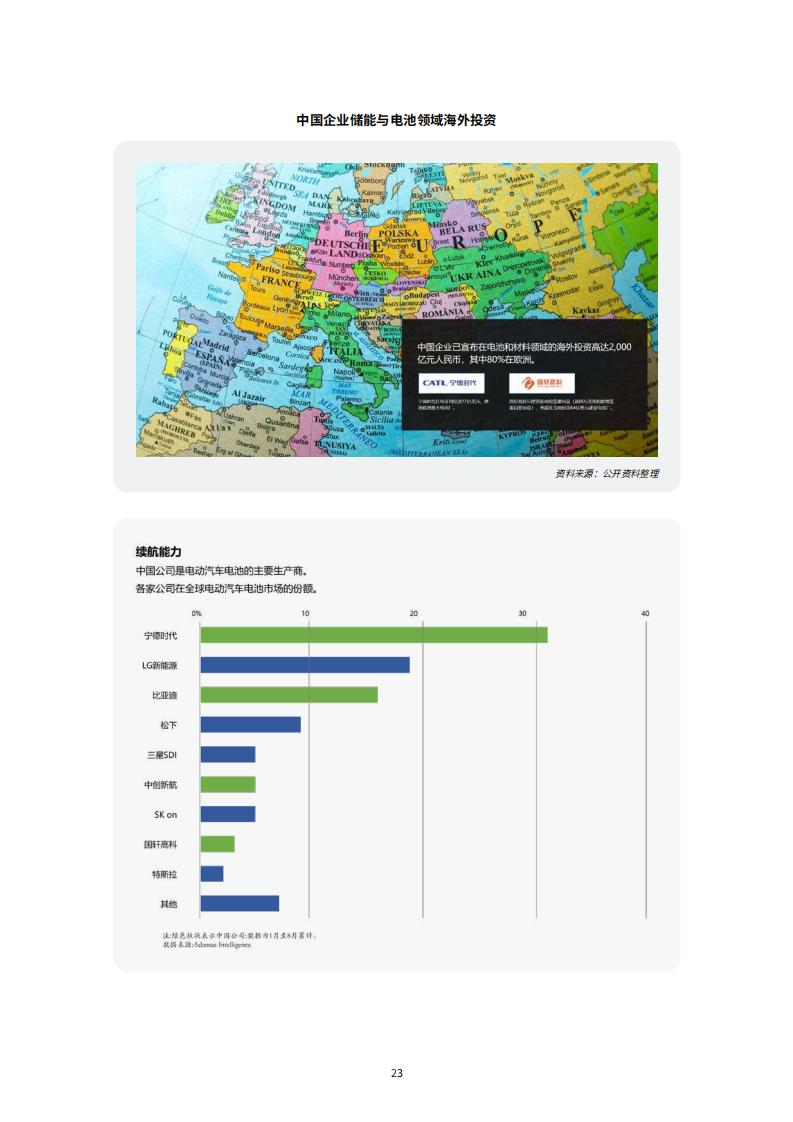This screenshot has width=793, height=1122.
Task: Click the 国轩高科 chart label
Action: pos(160,844)
